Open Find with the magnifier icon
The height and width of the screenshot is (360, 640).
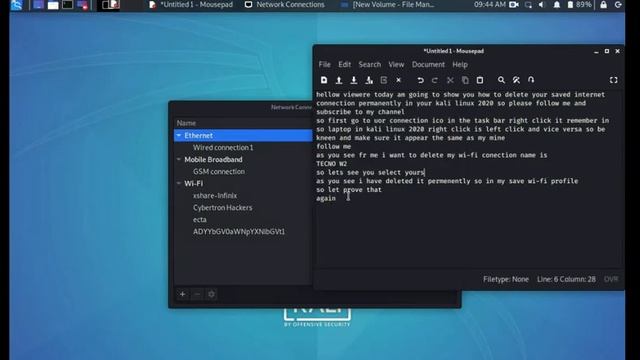(x=501, y=80)
